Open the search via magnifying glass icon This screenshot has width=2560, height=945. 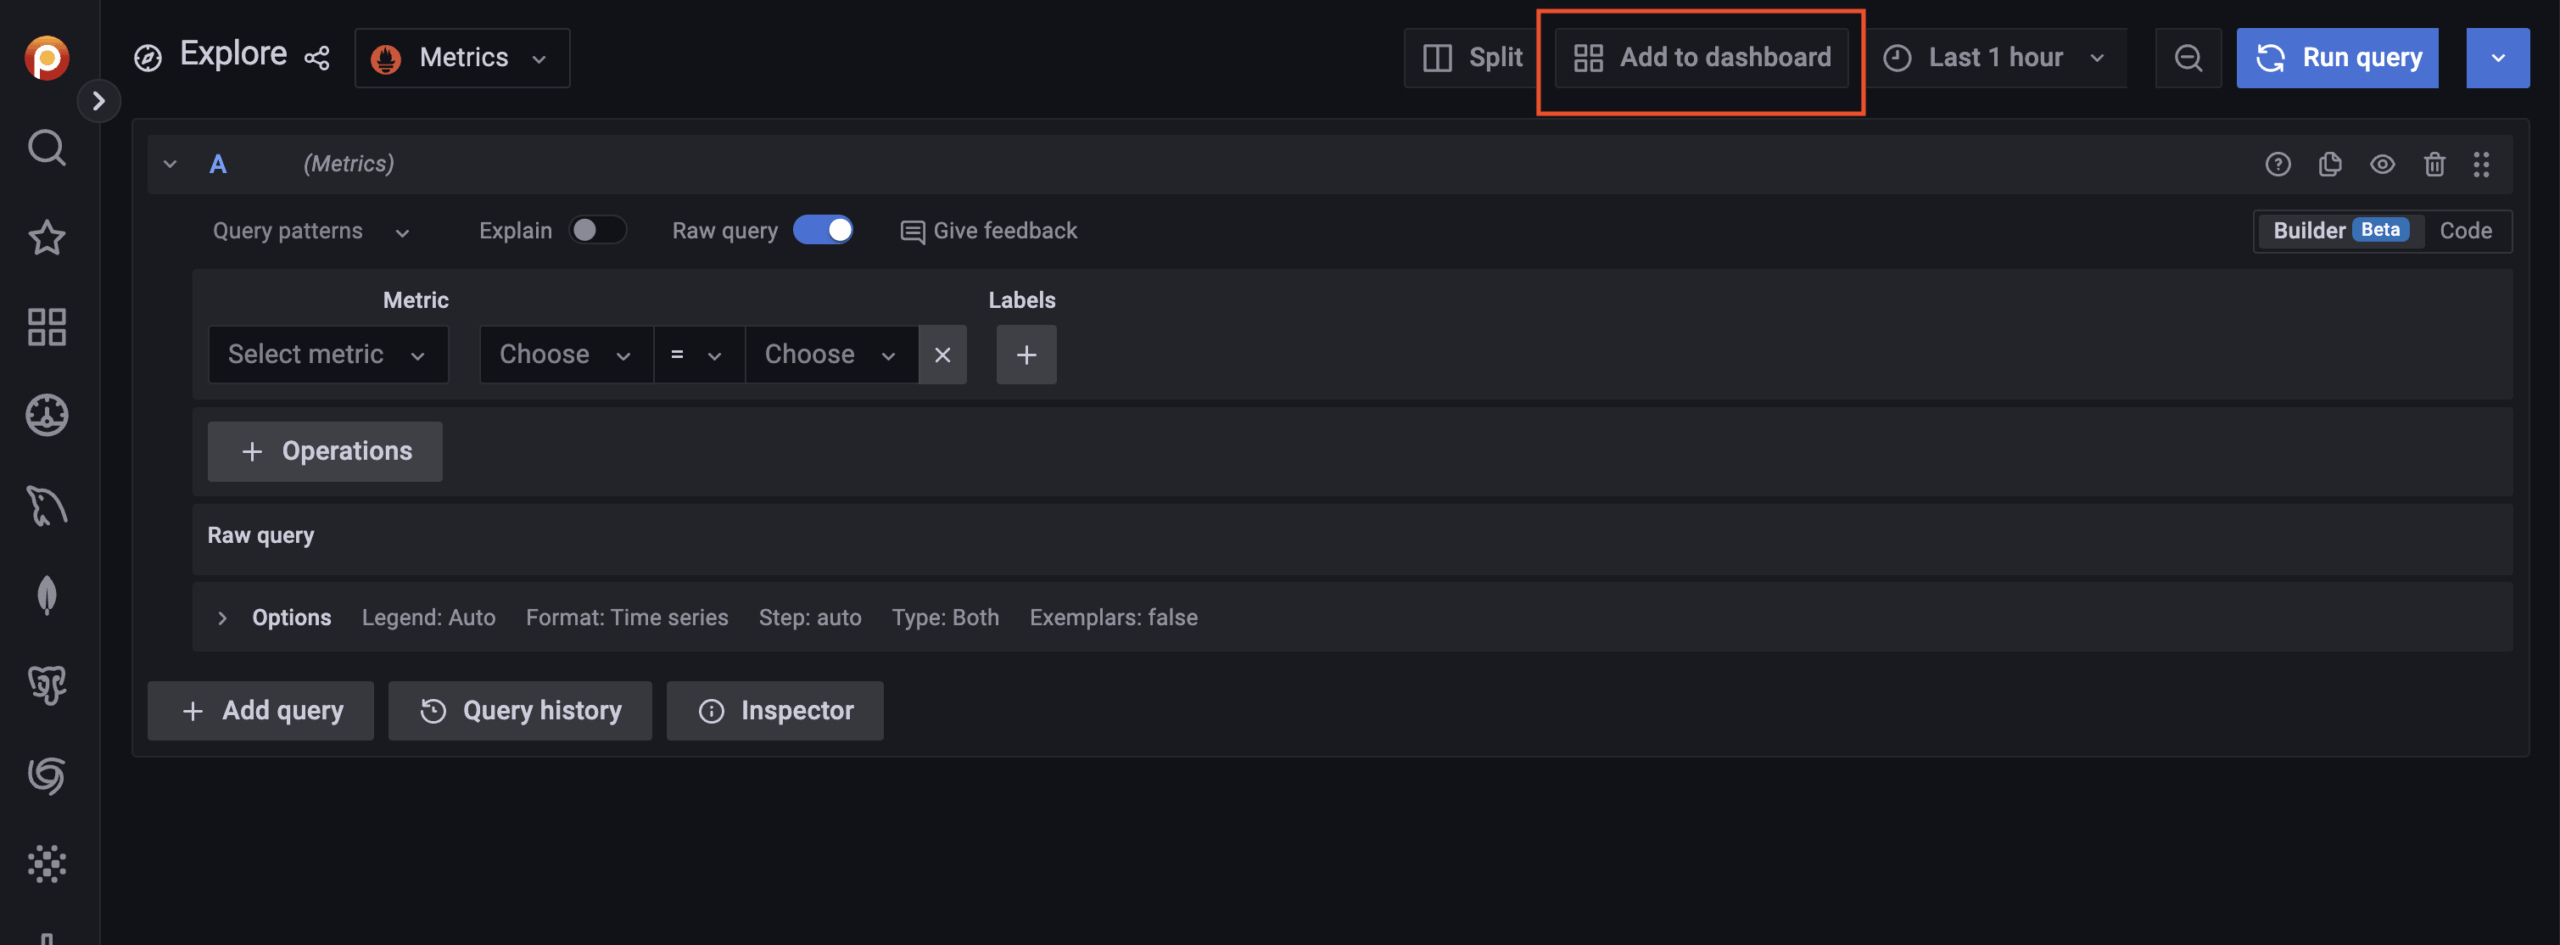[46, 147]
